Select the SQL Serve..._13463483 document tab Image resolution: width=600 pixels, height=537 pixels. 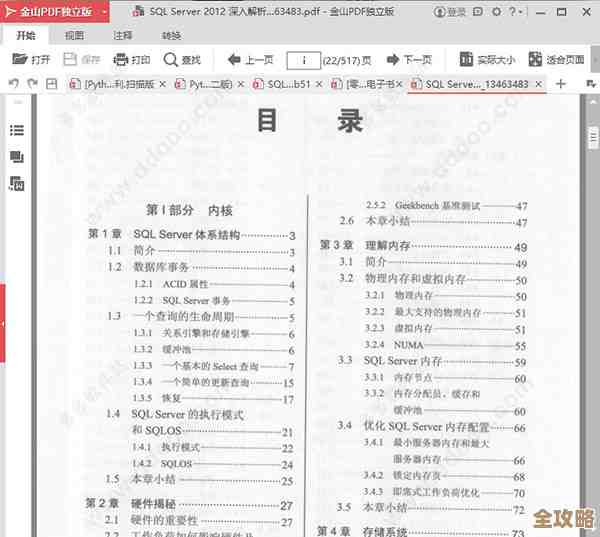coord(476,84)
